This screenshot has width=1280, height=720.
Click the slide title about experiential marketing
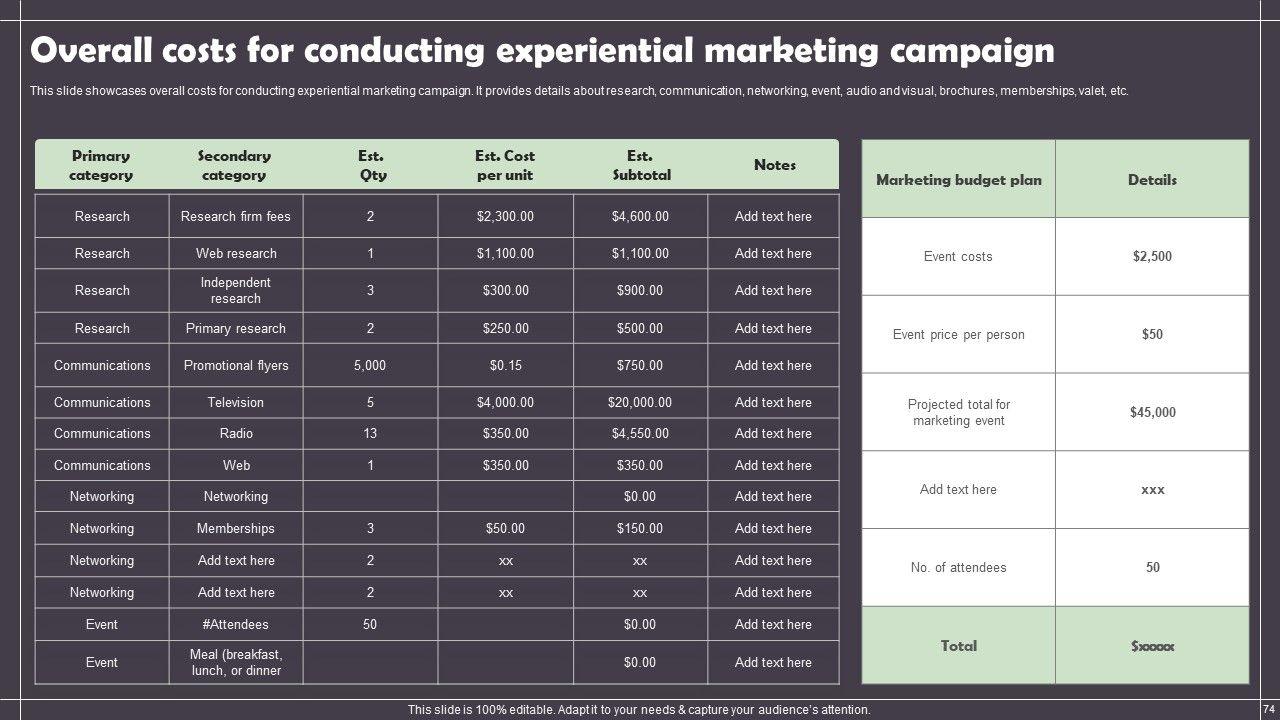point(542,50)
